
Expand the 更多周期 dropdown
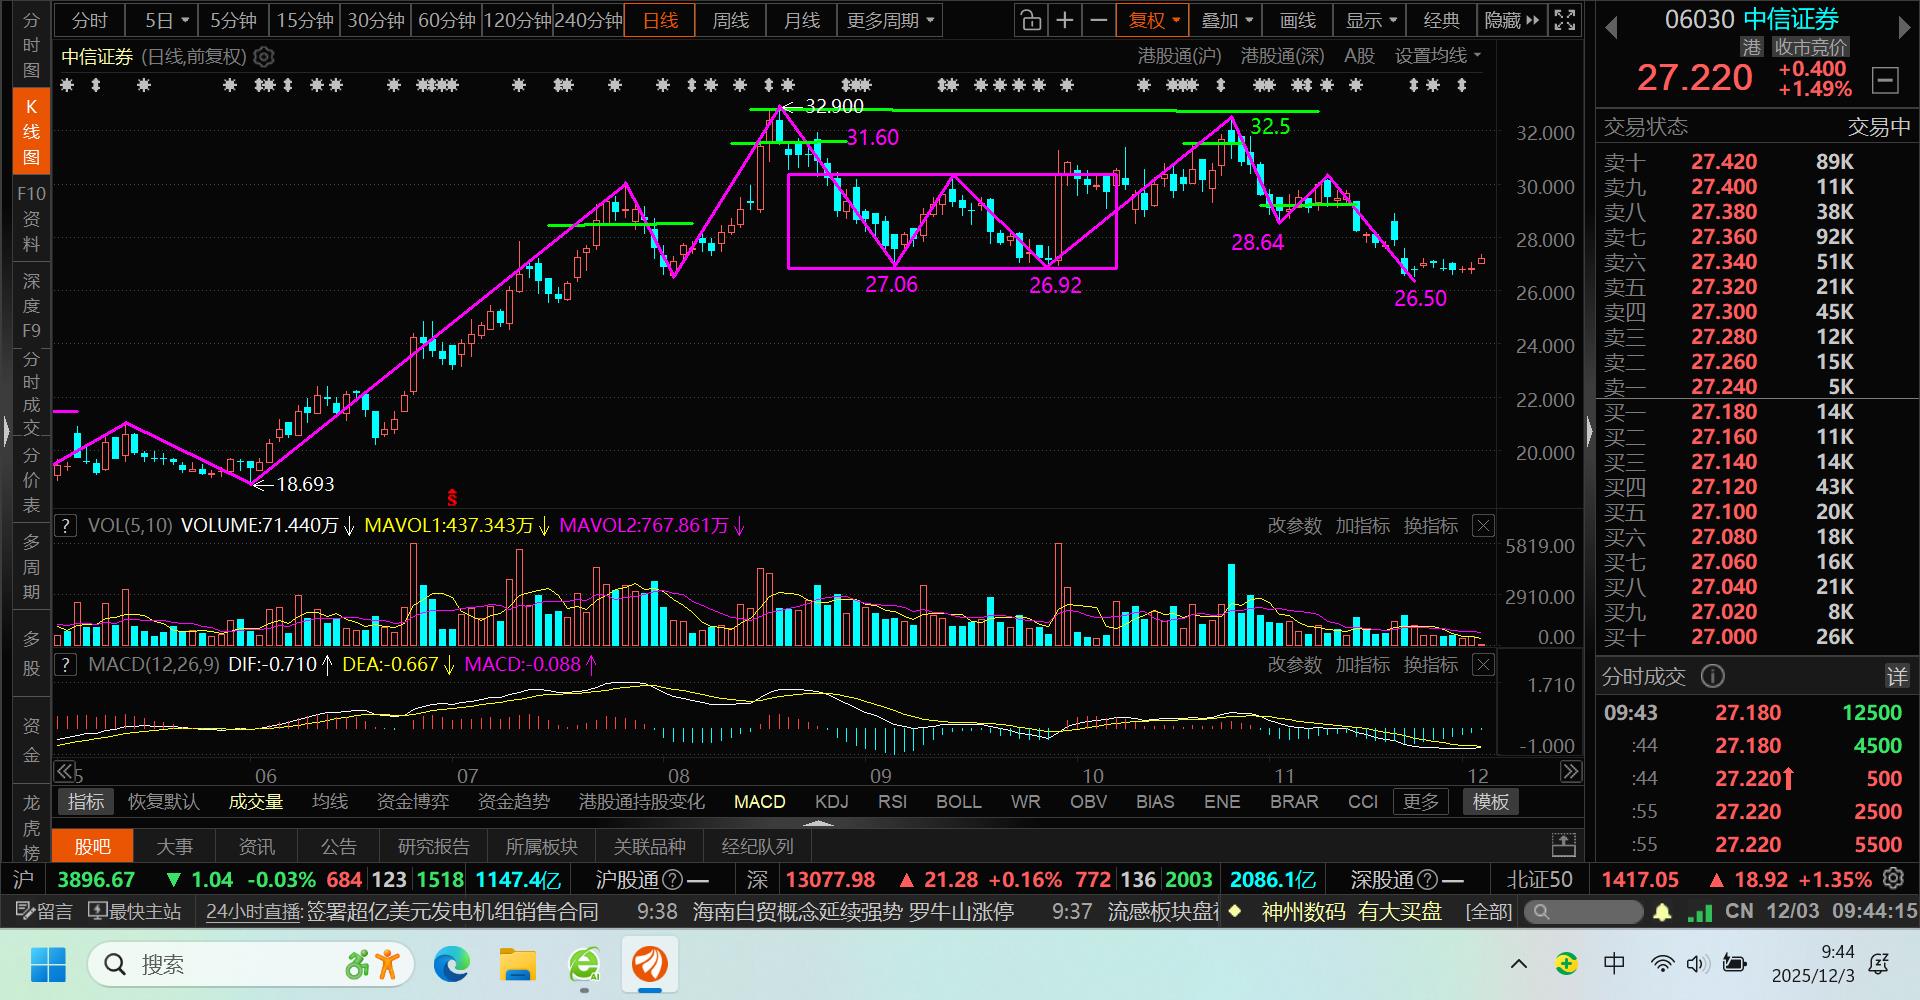(x=890, y=20)
